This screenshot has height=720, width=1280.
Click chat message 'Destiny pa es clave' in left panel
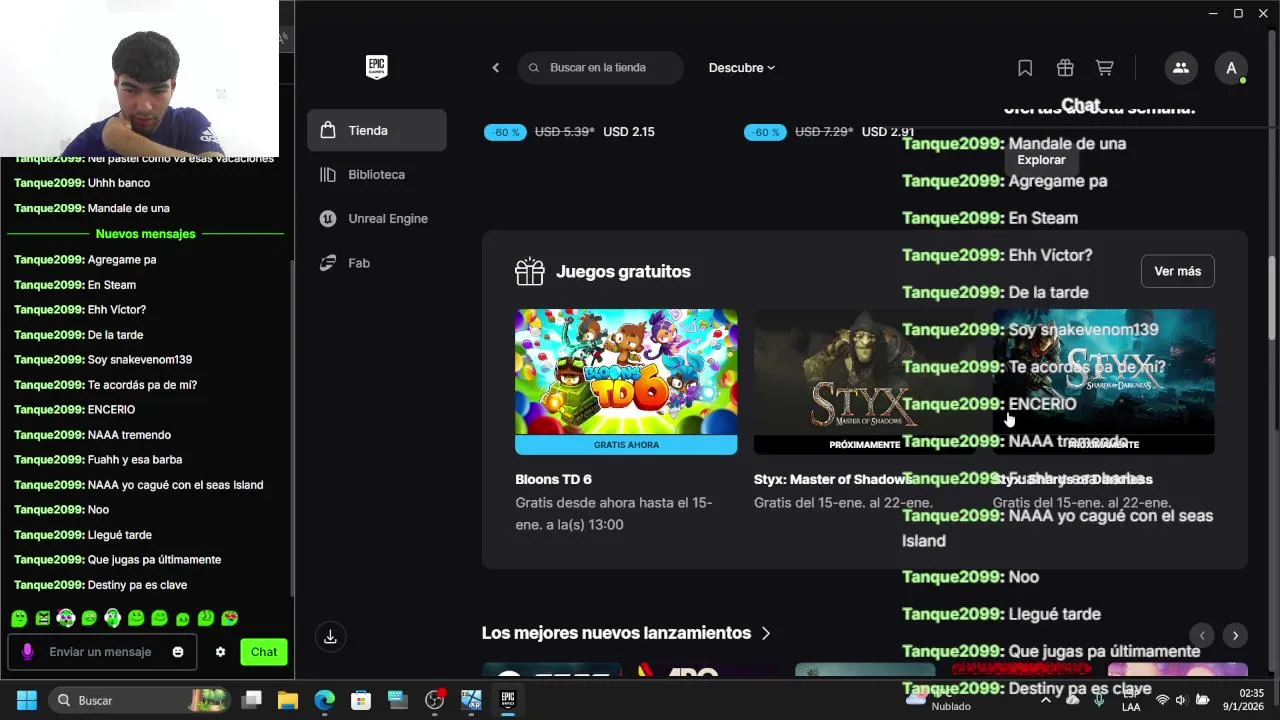click(100, 585)
